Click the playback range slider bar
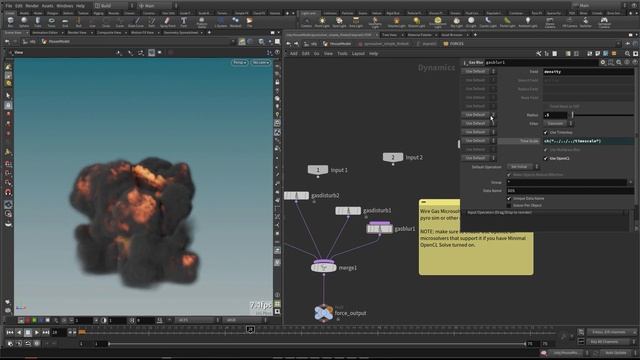Viewport: 640px width, 360px height. point(317,344)
